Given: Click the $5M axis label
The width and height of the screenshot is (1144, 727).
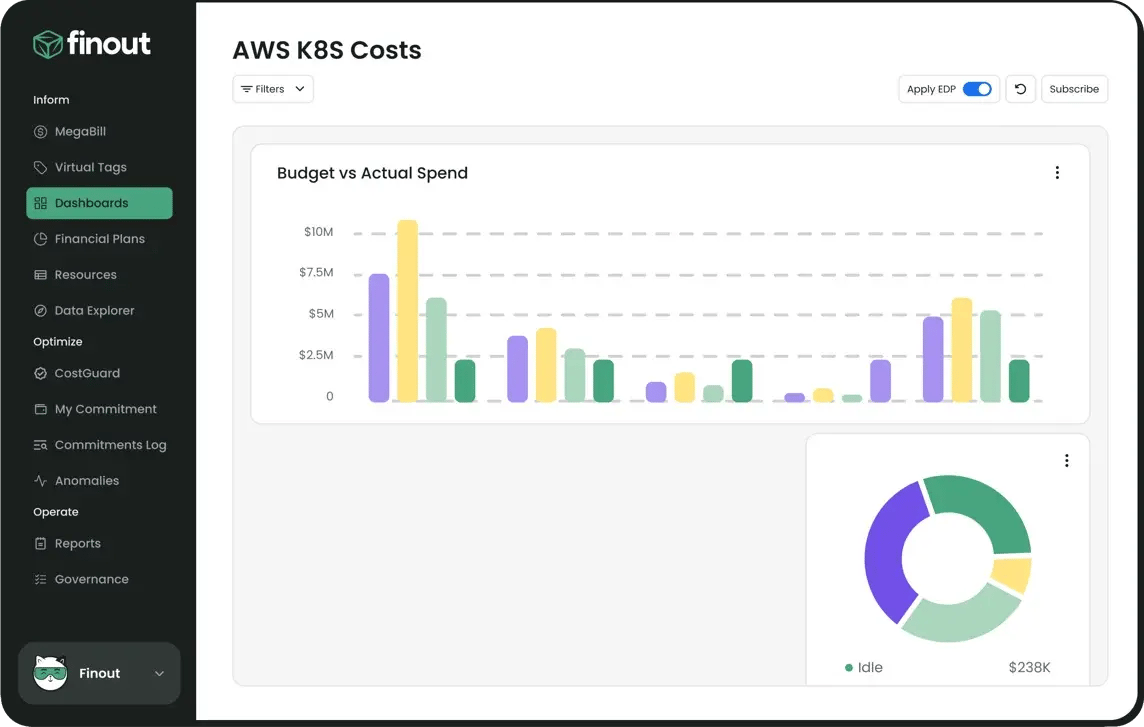Looking at the screenshot, I should pos(321,314).
